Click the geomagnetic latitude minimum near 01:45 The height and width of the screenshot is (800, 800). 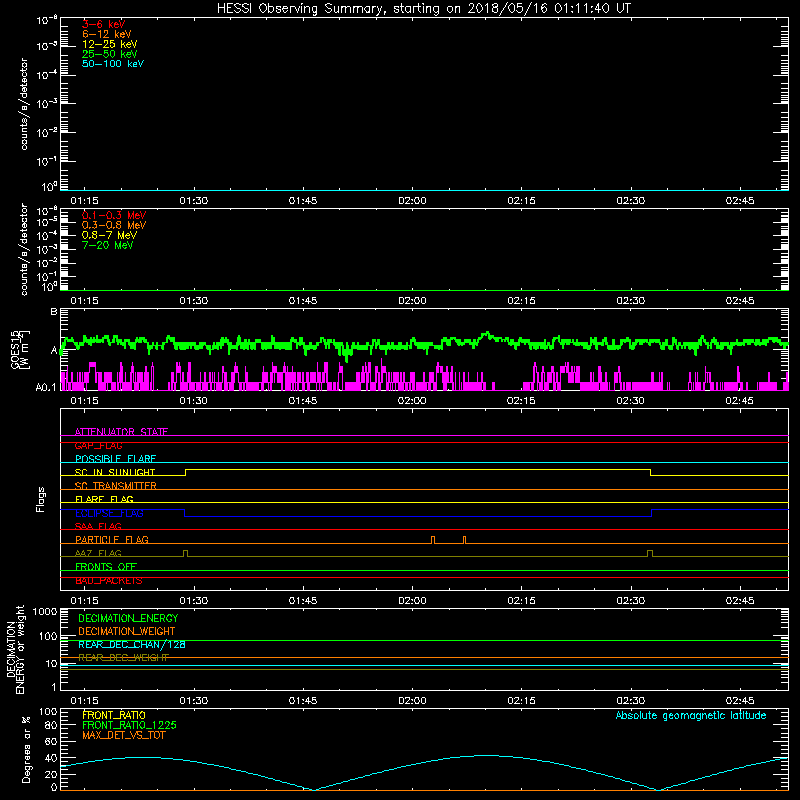pyautogui.click(x=313, y=789)
